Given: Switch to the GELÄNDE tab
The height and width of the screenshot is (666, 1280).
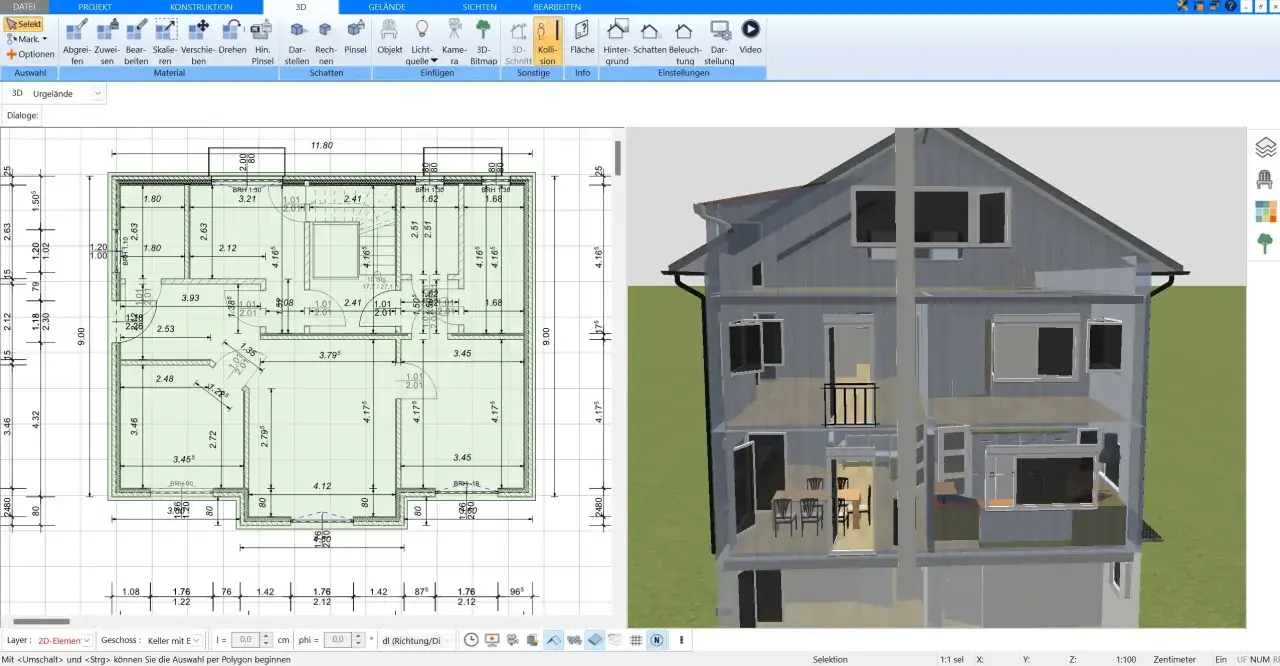Looking at the screenshot, I should [387, 6].
